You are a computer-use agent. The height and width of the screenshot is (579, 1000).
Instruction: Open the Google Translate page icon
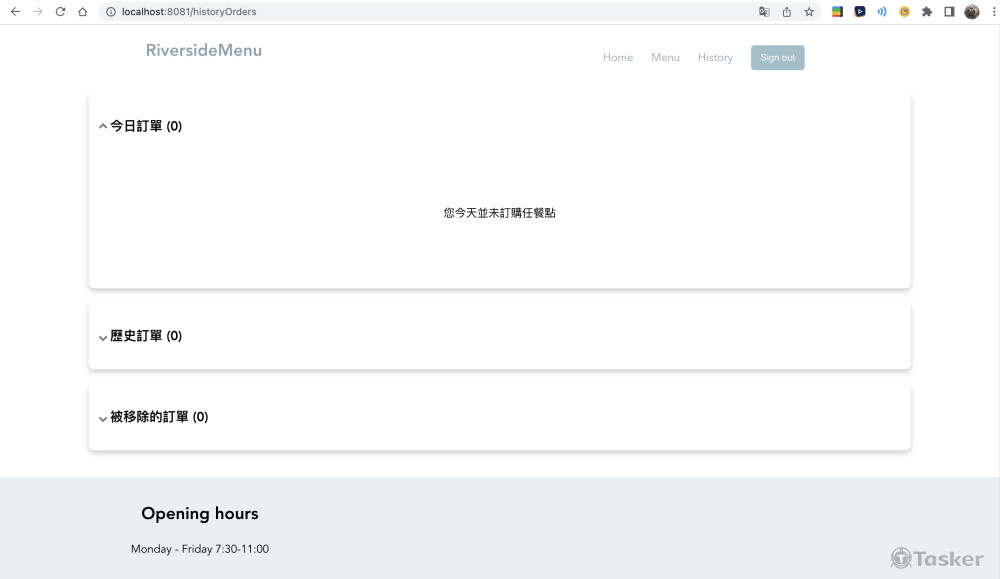[x=764, y=12]
